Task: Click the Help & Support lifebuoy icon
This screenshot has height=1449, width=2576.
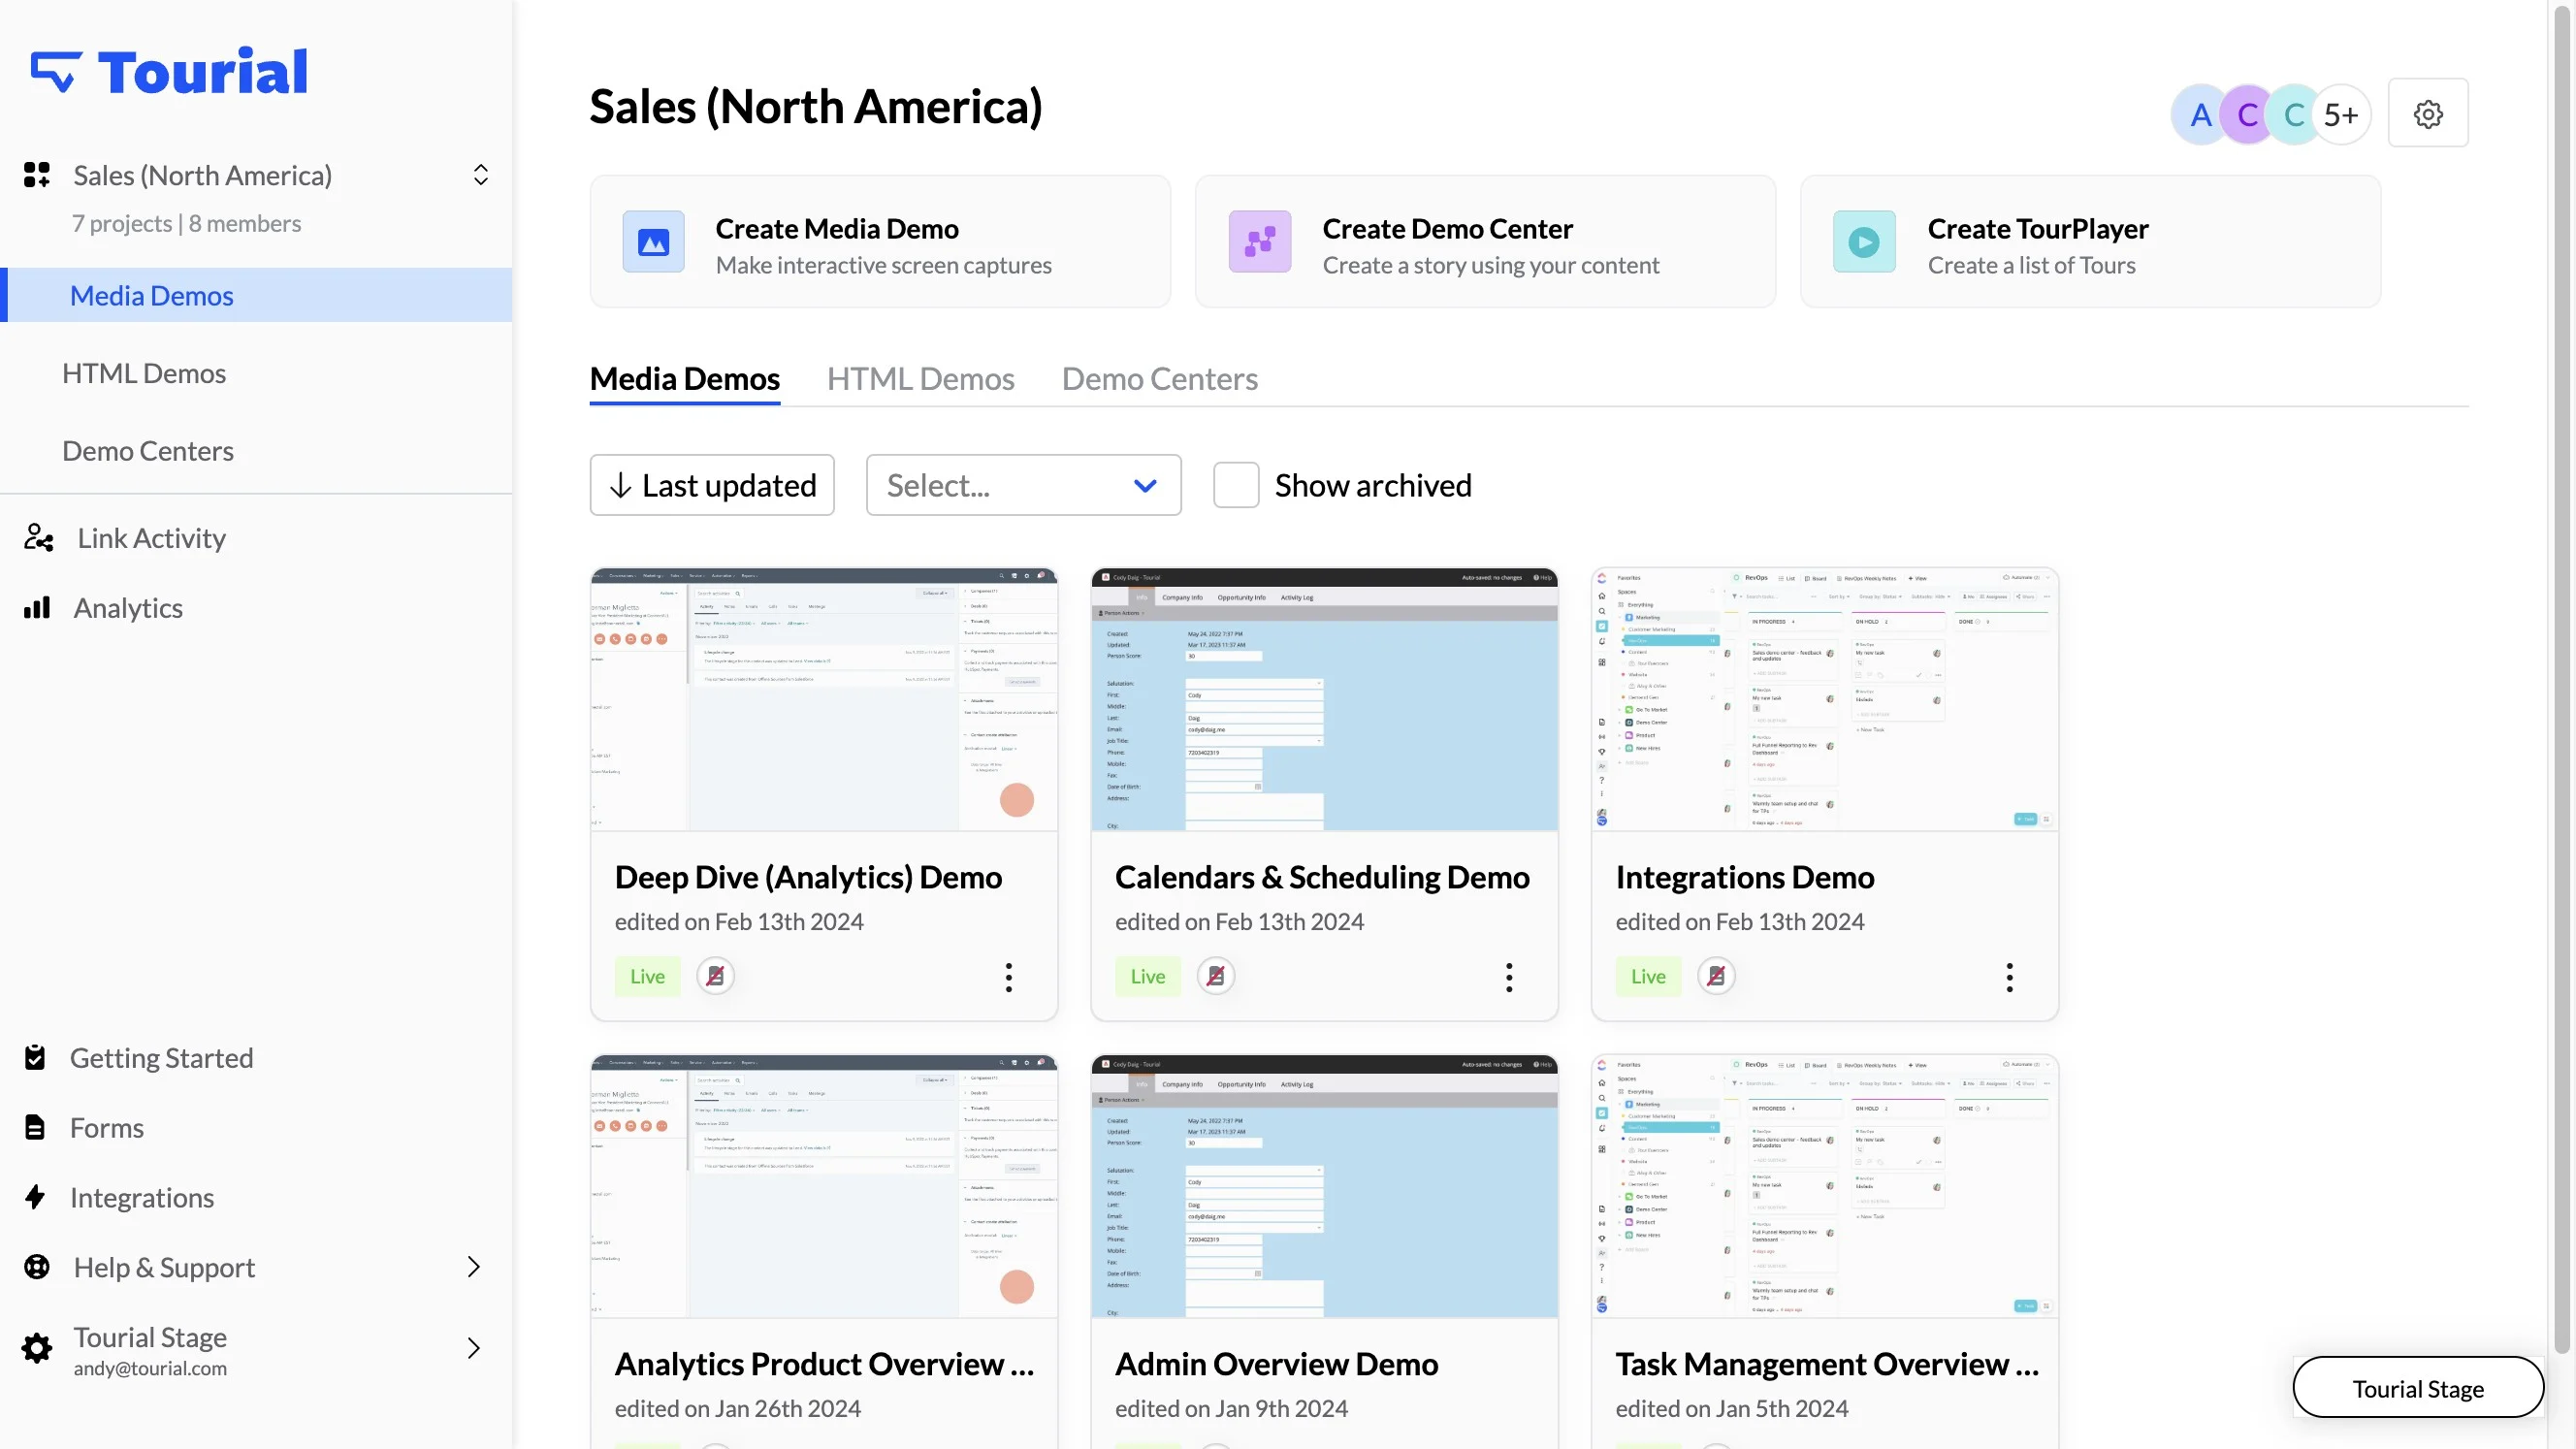Action: pyautogui.click(x=37, y=1267)
